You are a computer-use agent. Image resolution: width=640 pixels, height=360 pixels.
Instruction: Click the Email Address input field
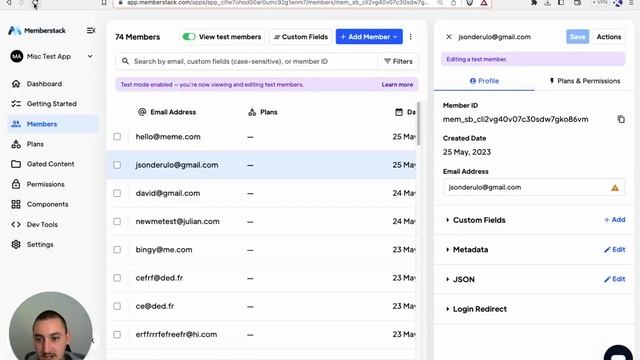click(x=533, y=187)
